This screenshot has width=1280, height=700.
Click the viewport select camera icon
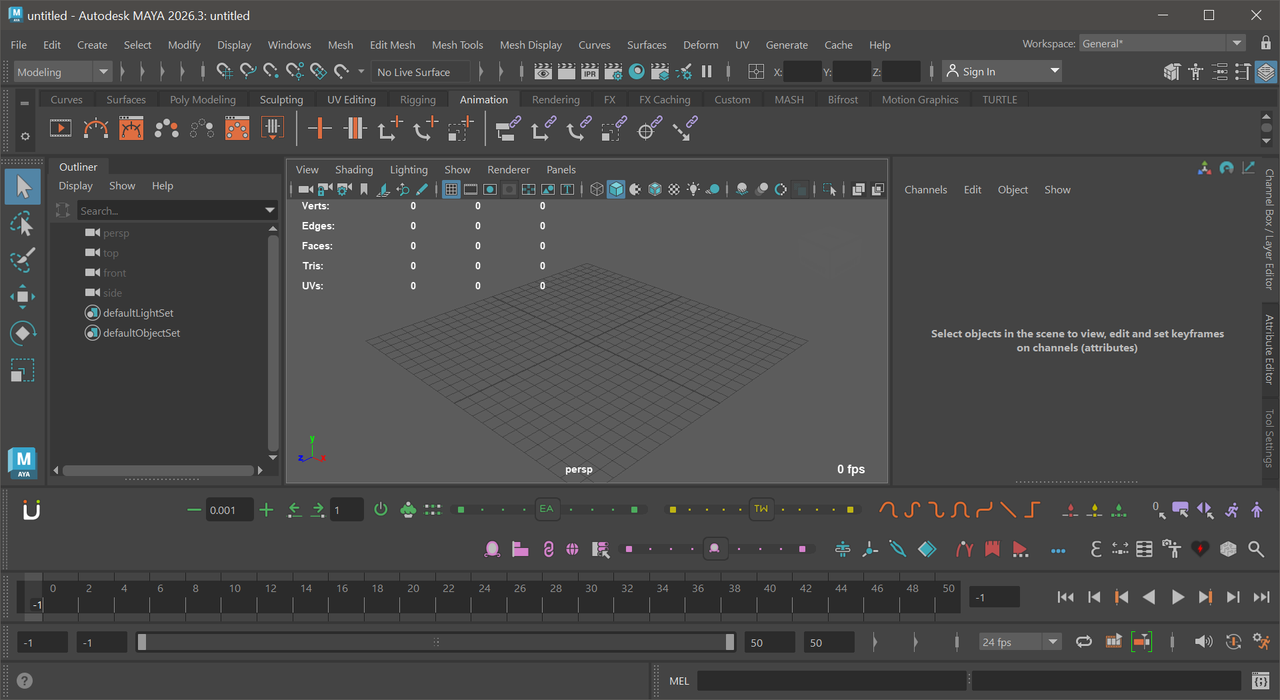pos(305,189)
